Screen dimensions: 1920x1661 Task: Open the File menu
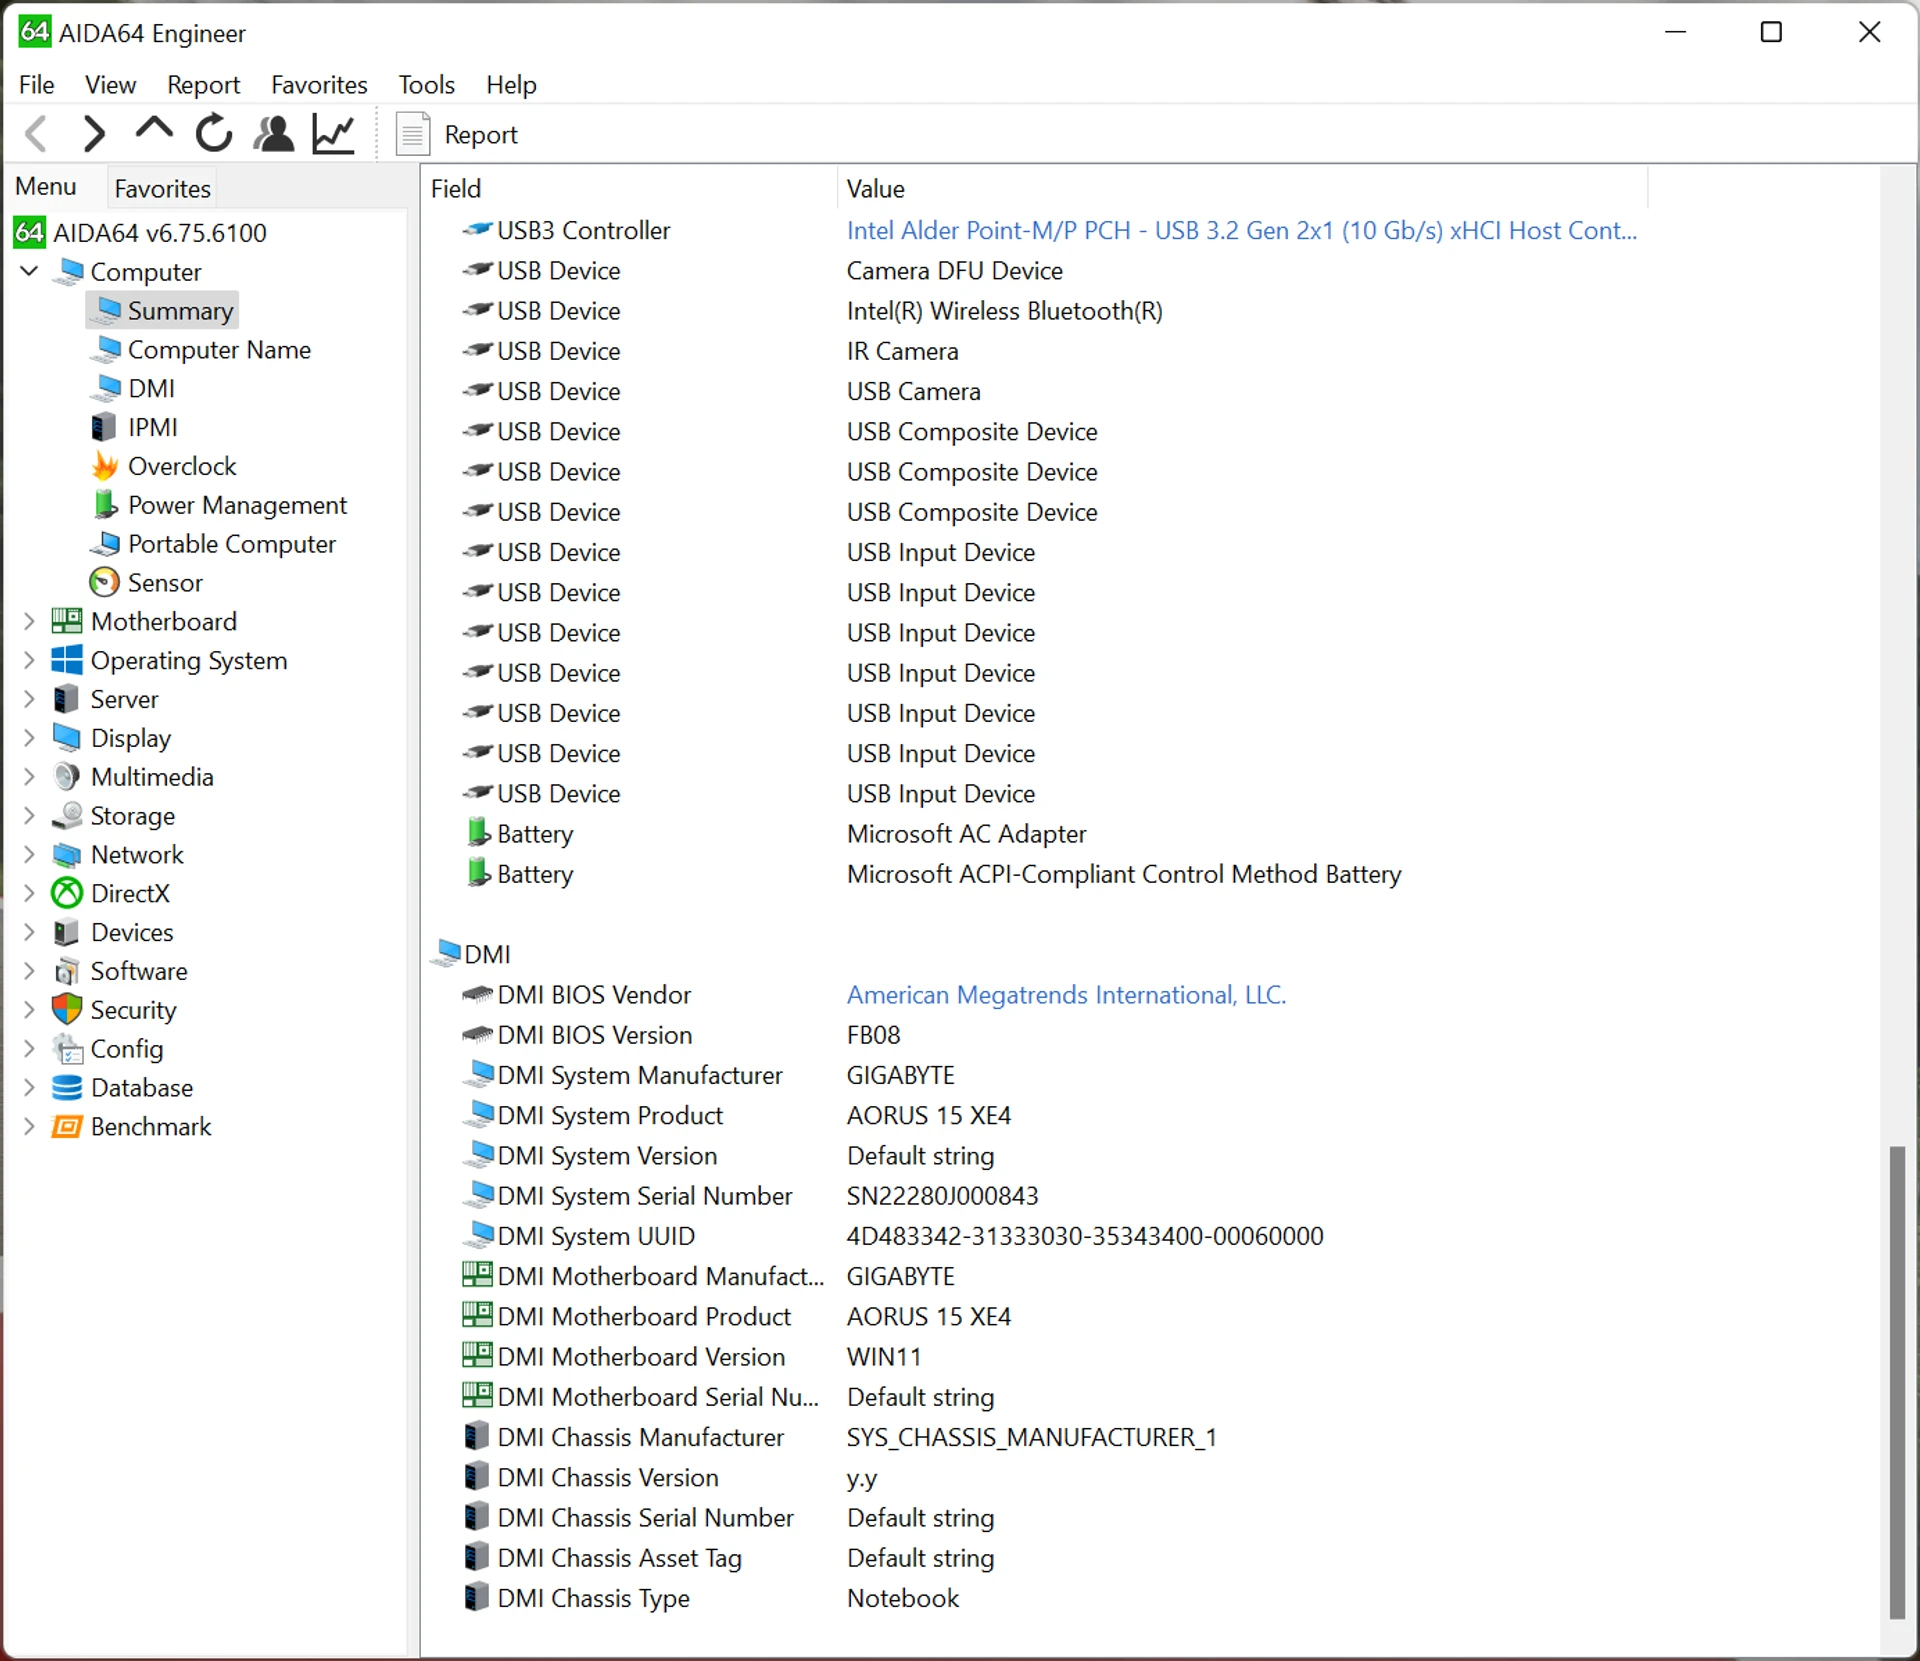pyautogui.click(x=37, y=85)
